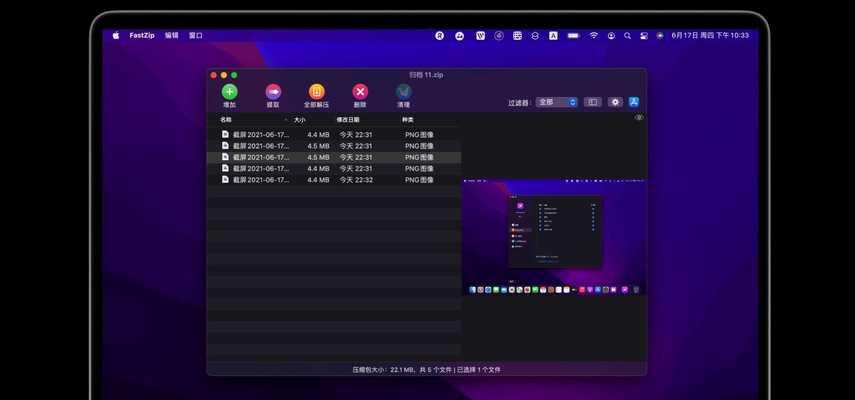855x400 pixels.
Task: Click the user account icon beside Wi-Fi
Action: [x=611, y=35]
